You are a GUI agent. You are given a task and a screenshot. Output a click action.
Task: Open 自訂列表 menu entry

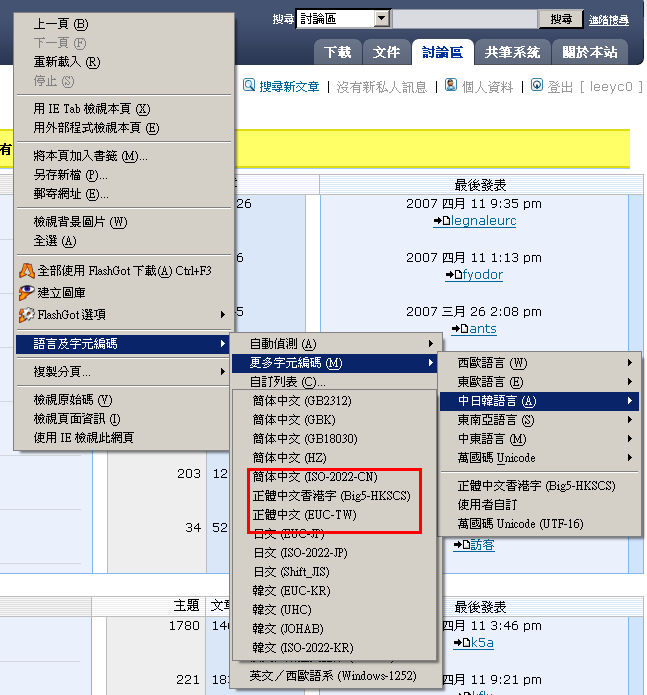pos(335,382)
